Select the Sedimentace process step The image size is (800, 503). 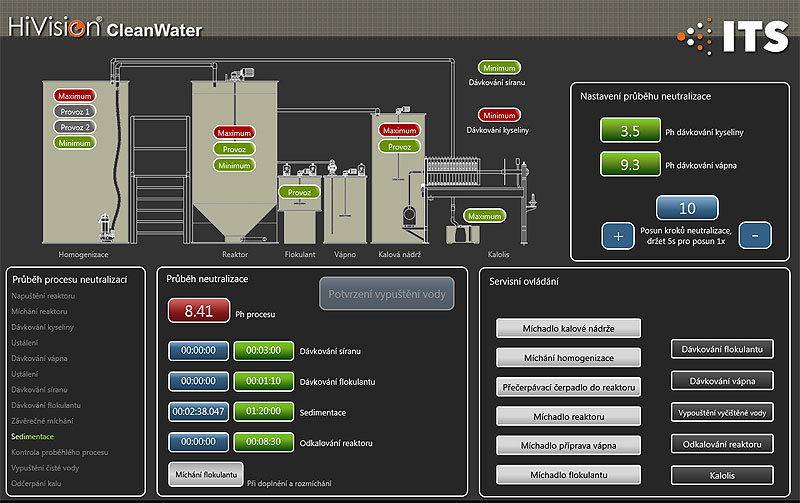click(35, 436)
